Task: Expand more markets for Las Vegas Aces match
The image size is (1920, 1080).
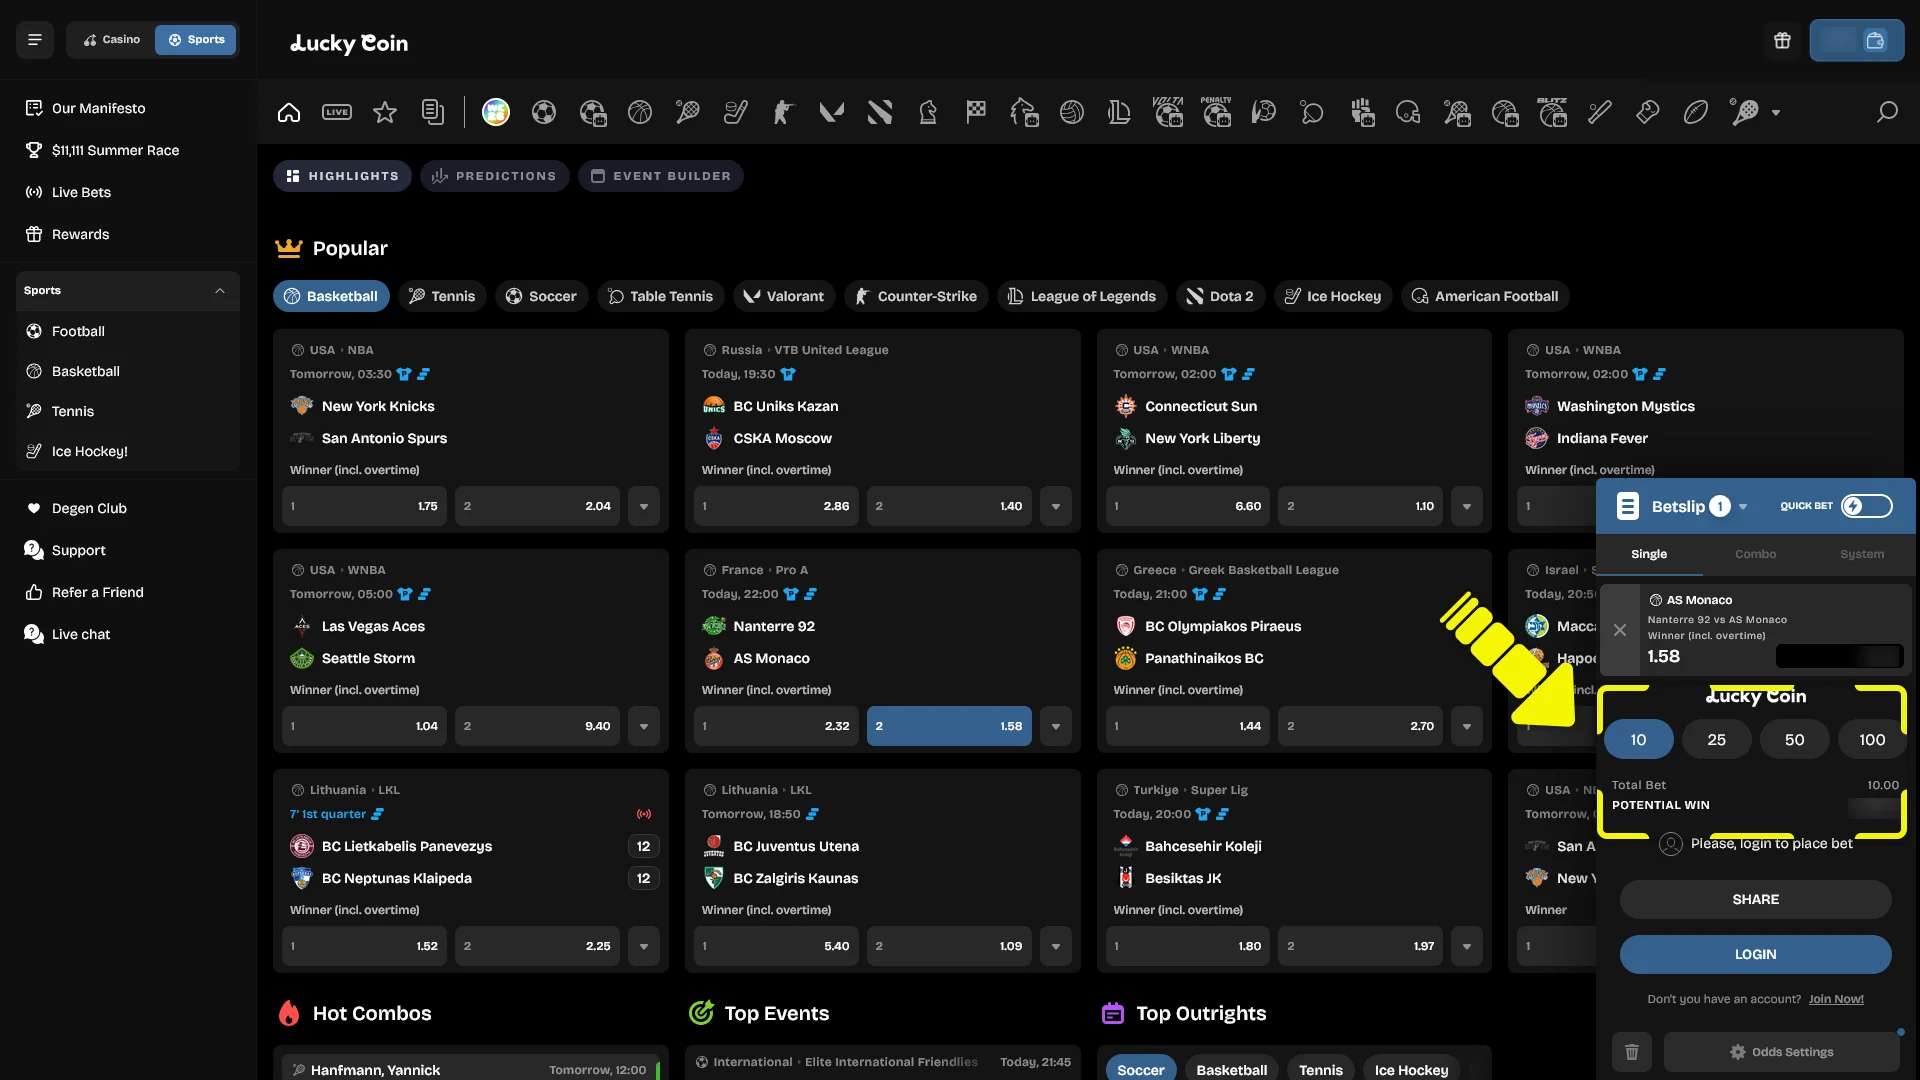Action: click(644, 726)
